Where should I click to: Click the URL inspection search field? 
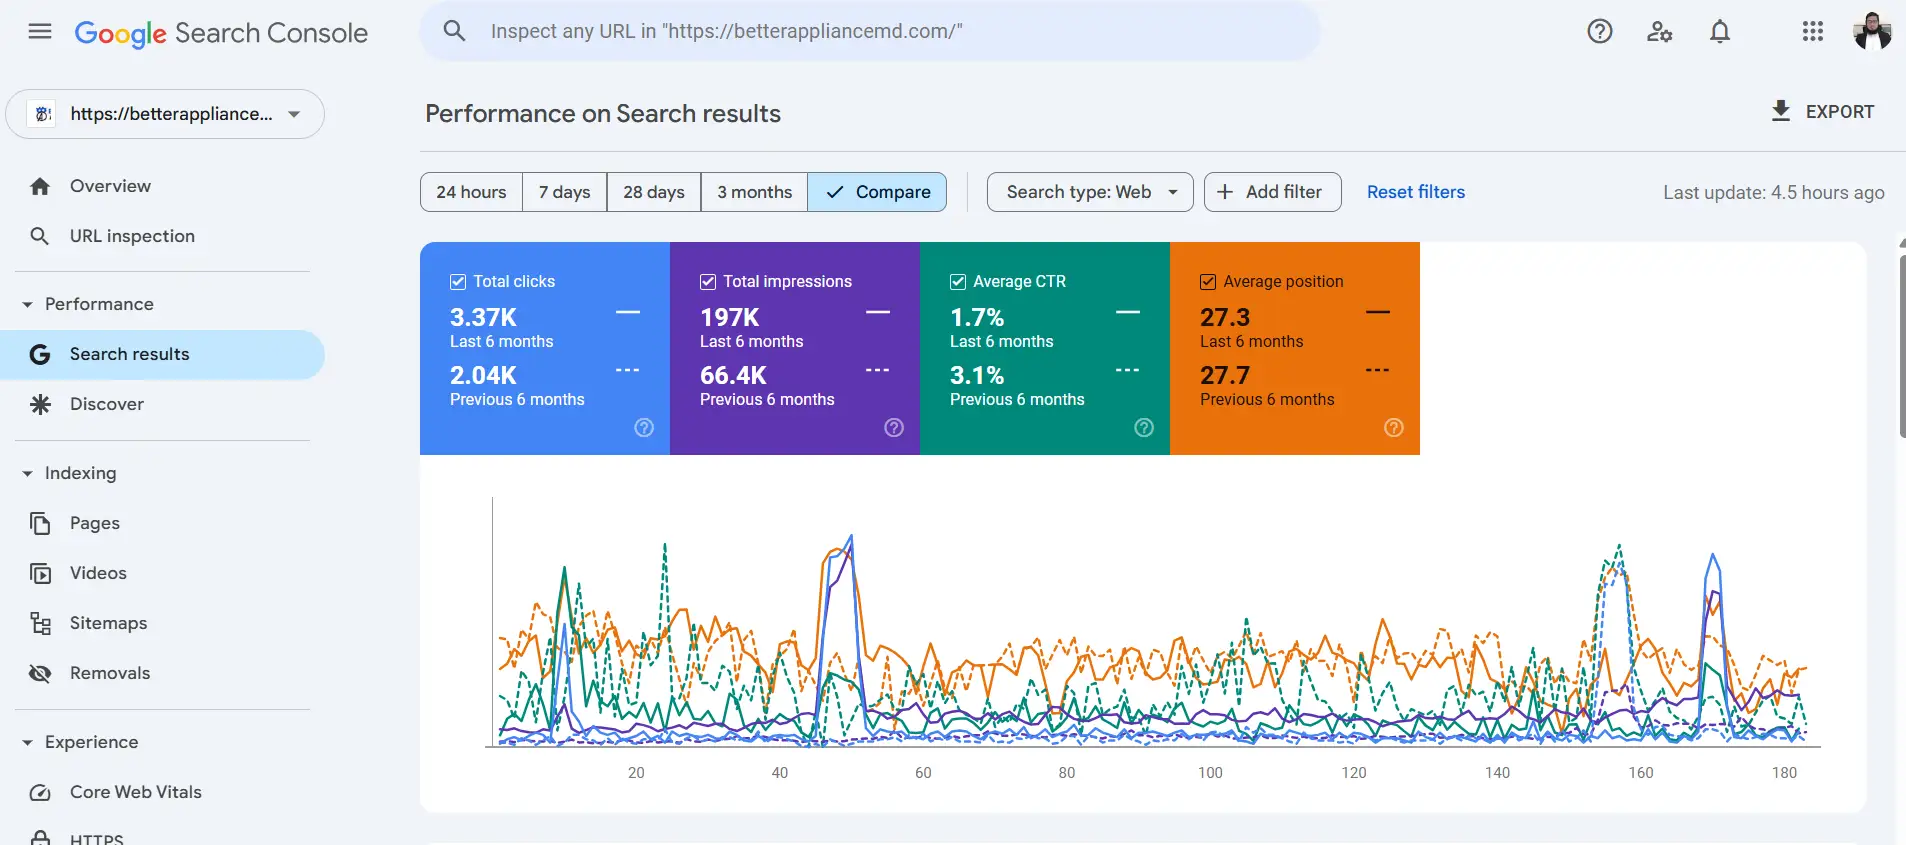[870, 31]
